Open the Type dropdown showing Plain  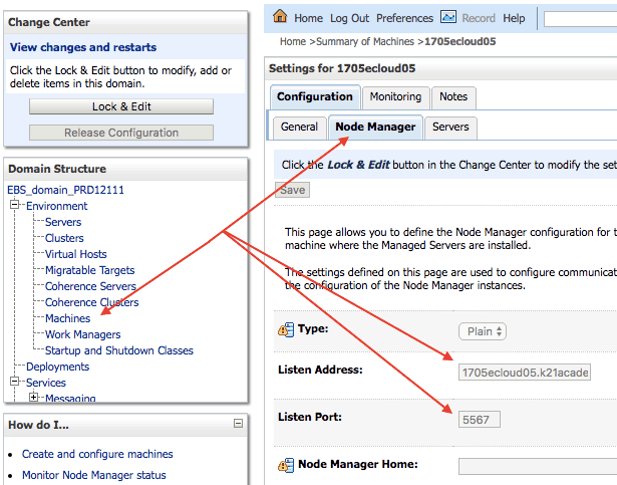482,331
